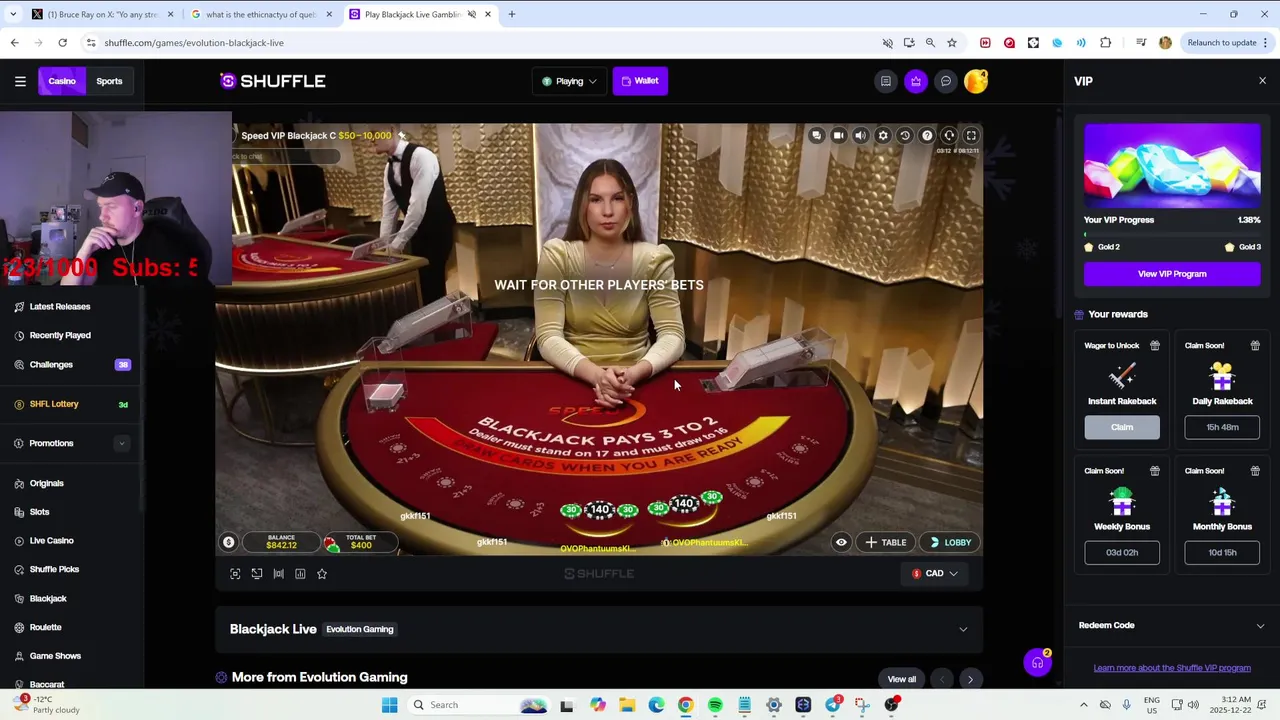This screenshot has width=1280, height=720.
Task: Open the Playing dropdown
Action: (x=569, y=81)
